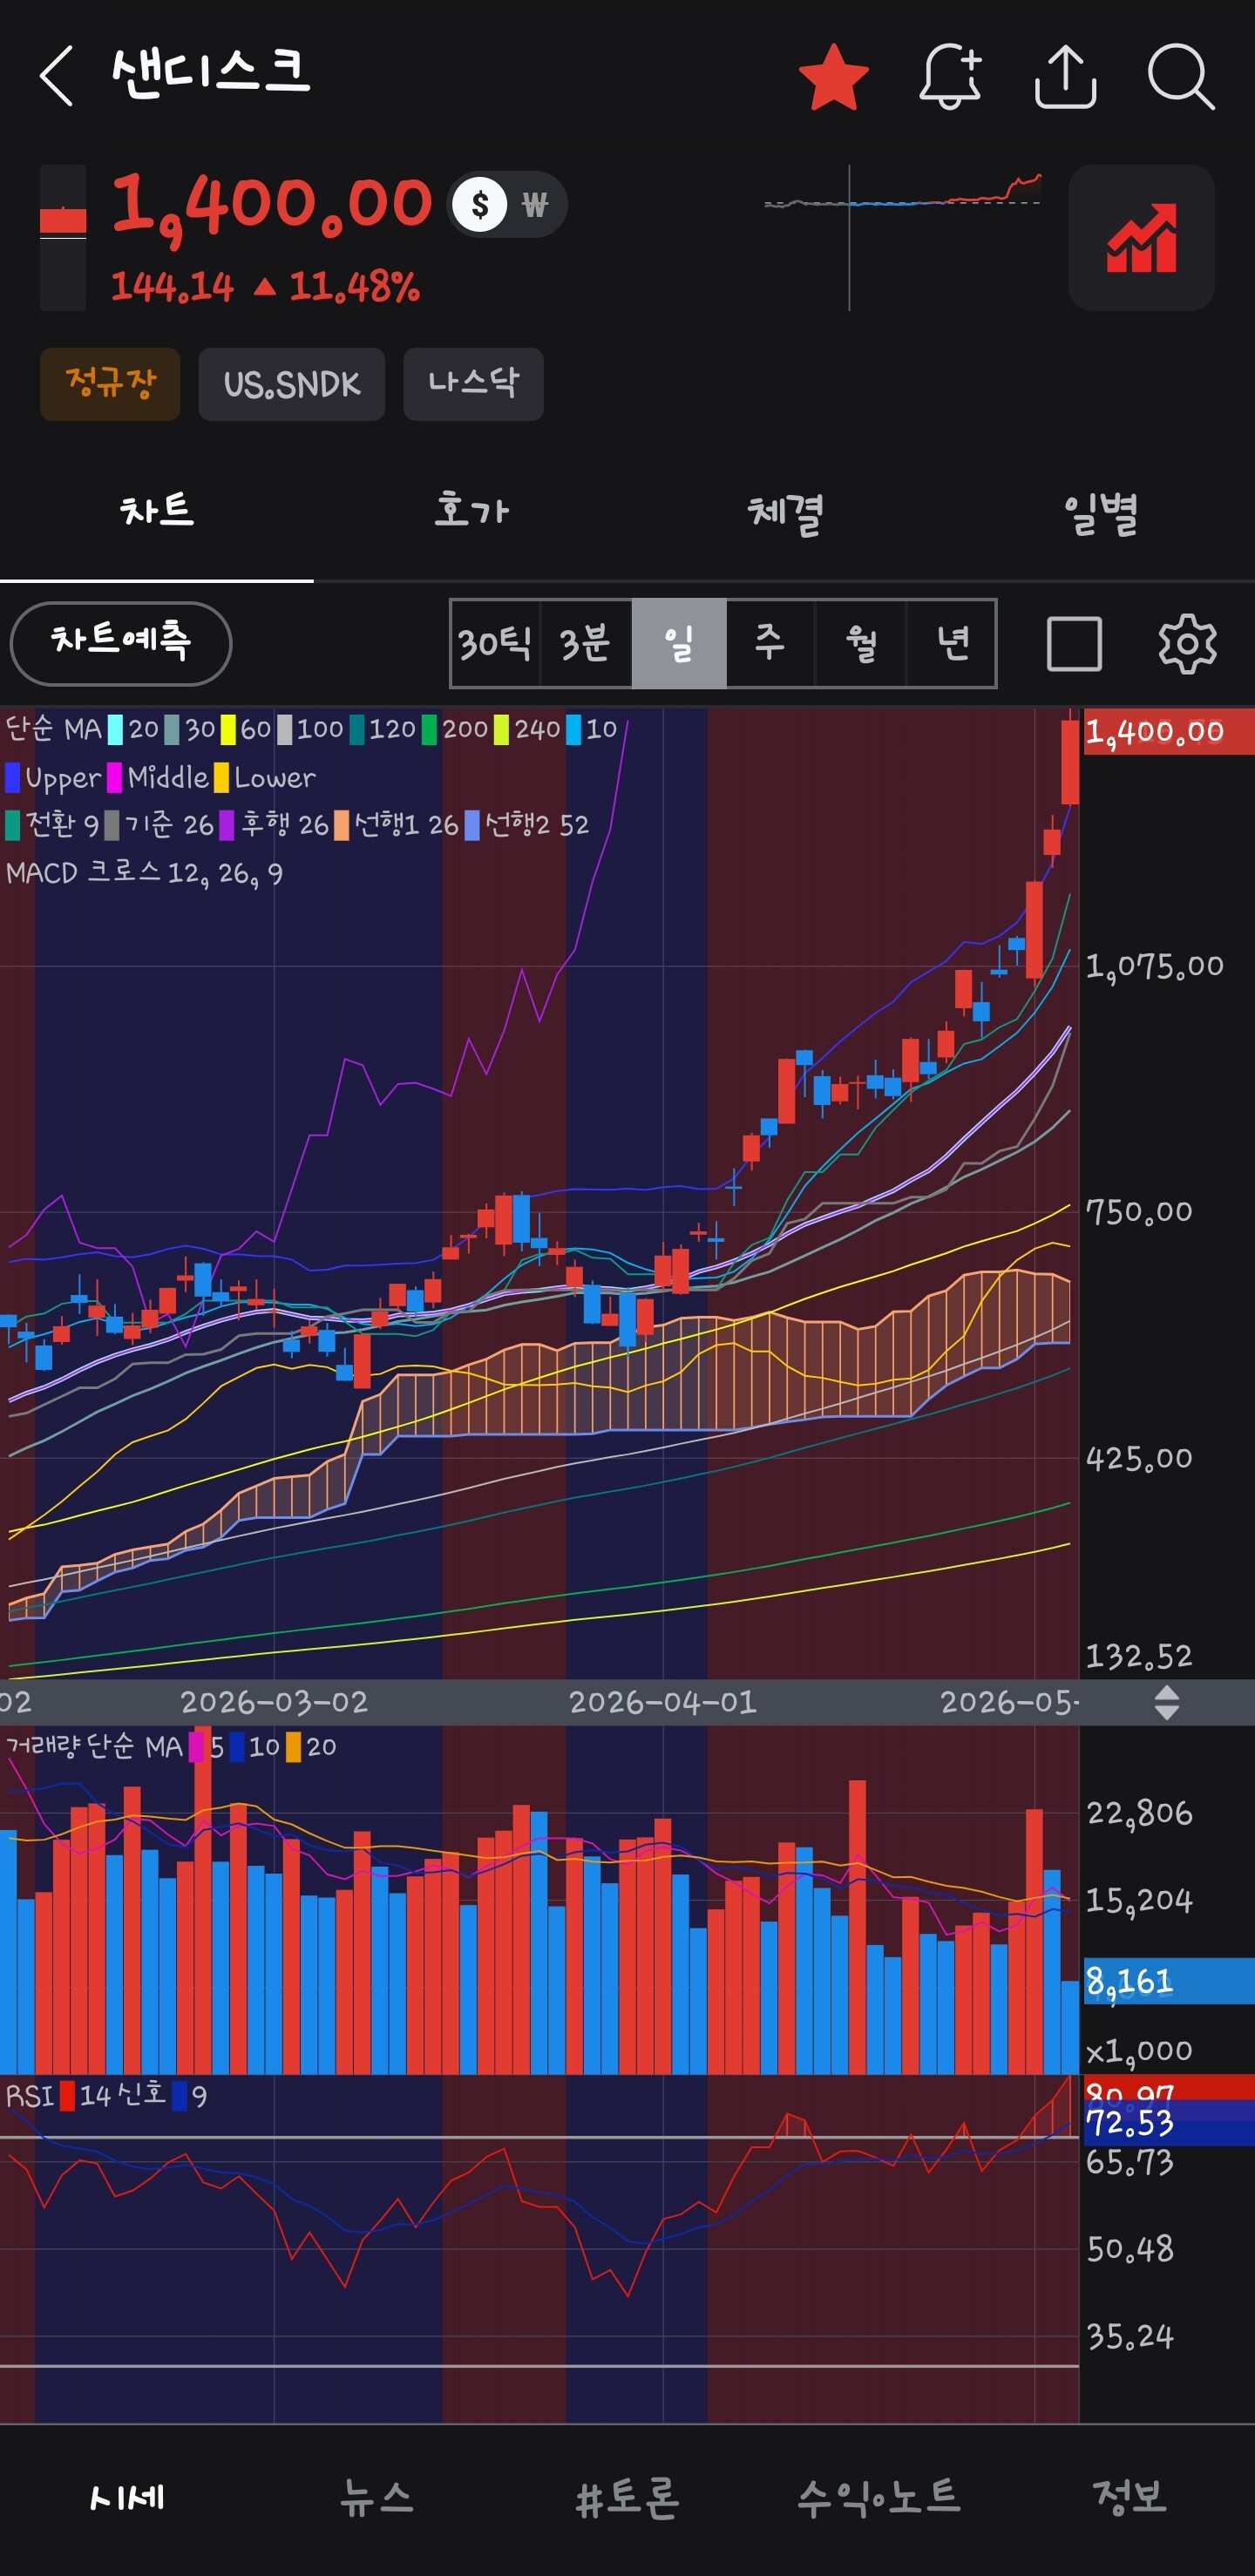Open chart settings gear icon
The height and width of the screenshot is (2576, 1255).
click(x=1187, y=643)
